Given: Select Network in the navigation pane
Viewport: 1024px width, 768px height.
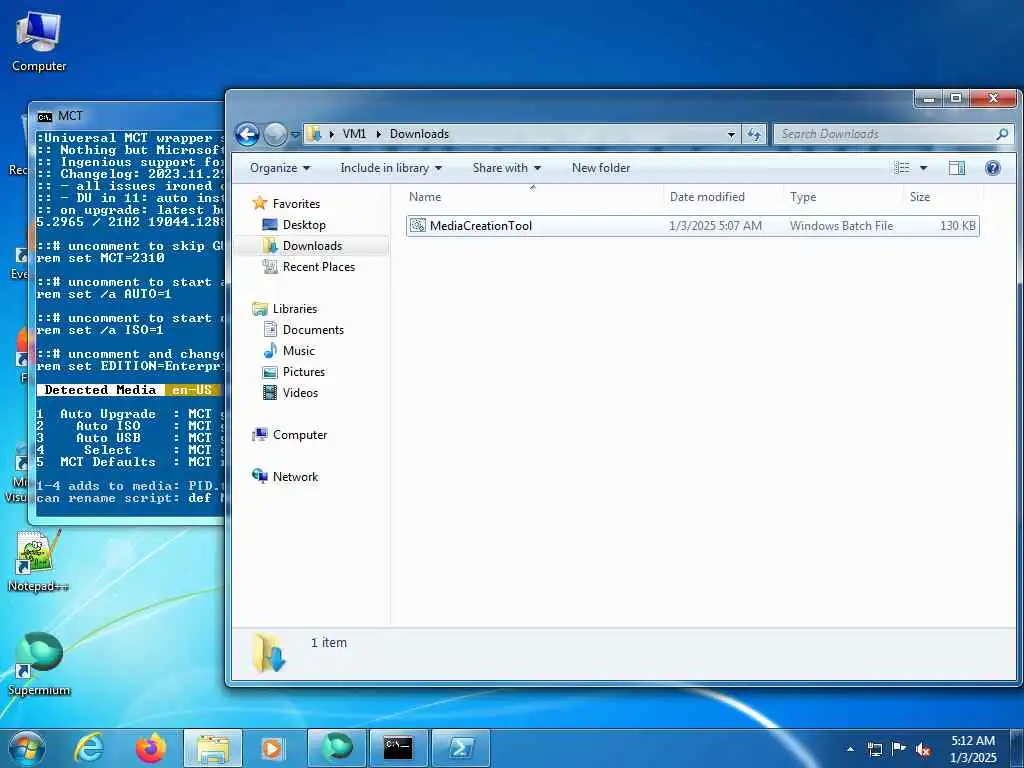Looking at the screenshot, I should pyautogui.click(x=295, y=477).
